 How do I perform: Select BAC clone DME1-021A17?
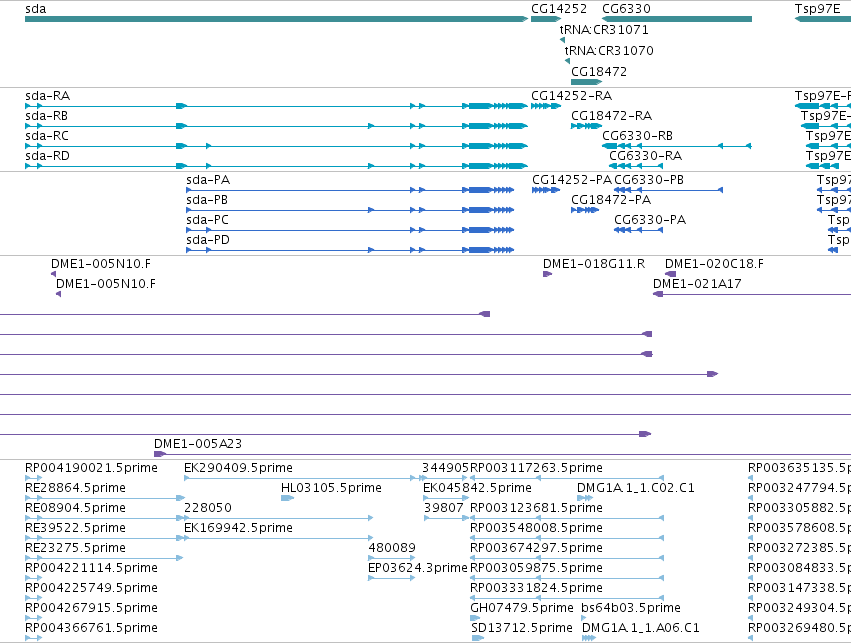pos(752,294)
